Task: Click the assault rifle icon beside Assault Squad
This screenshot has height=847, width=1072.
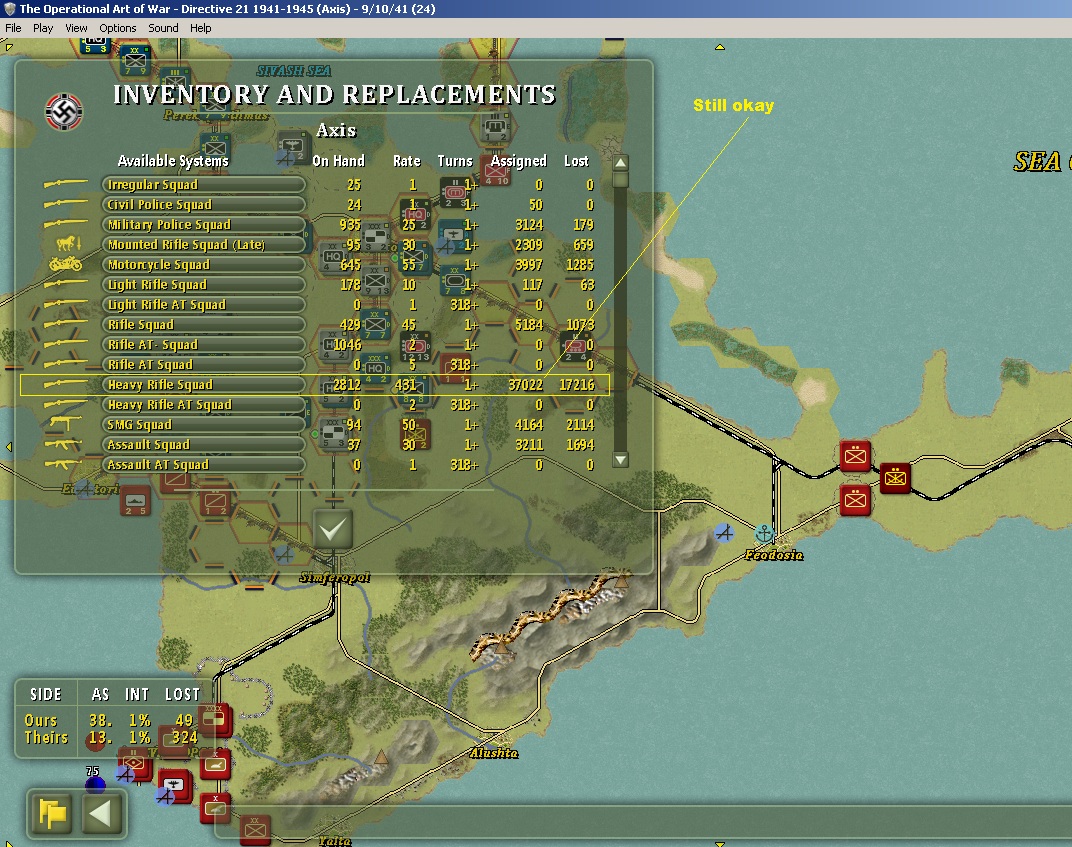Action: pos(64,444)
